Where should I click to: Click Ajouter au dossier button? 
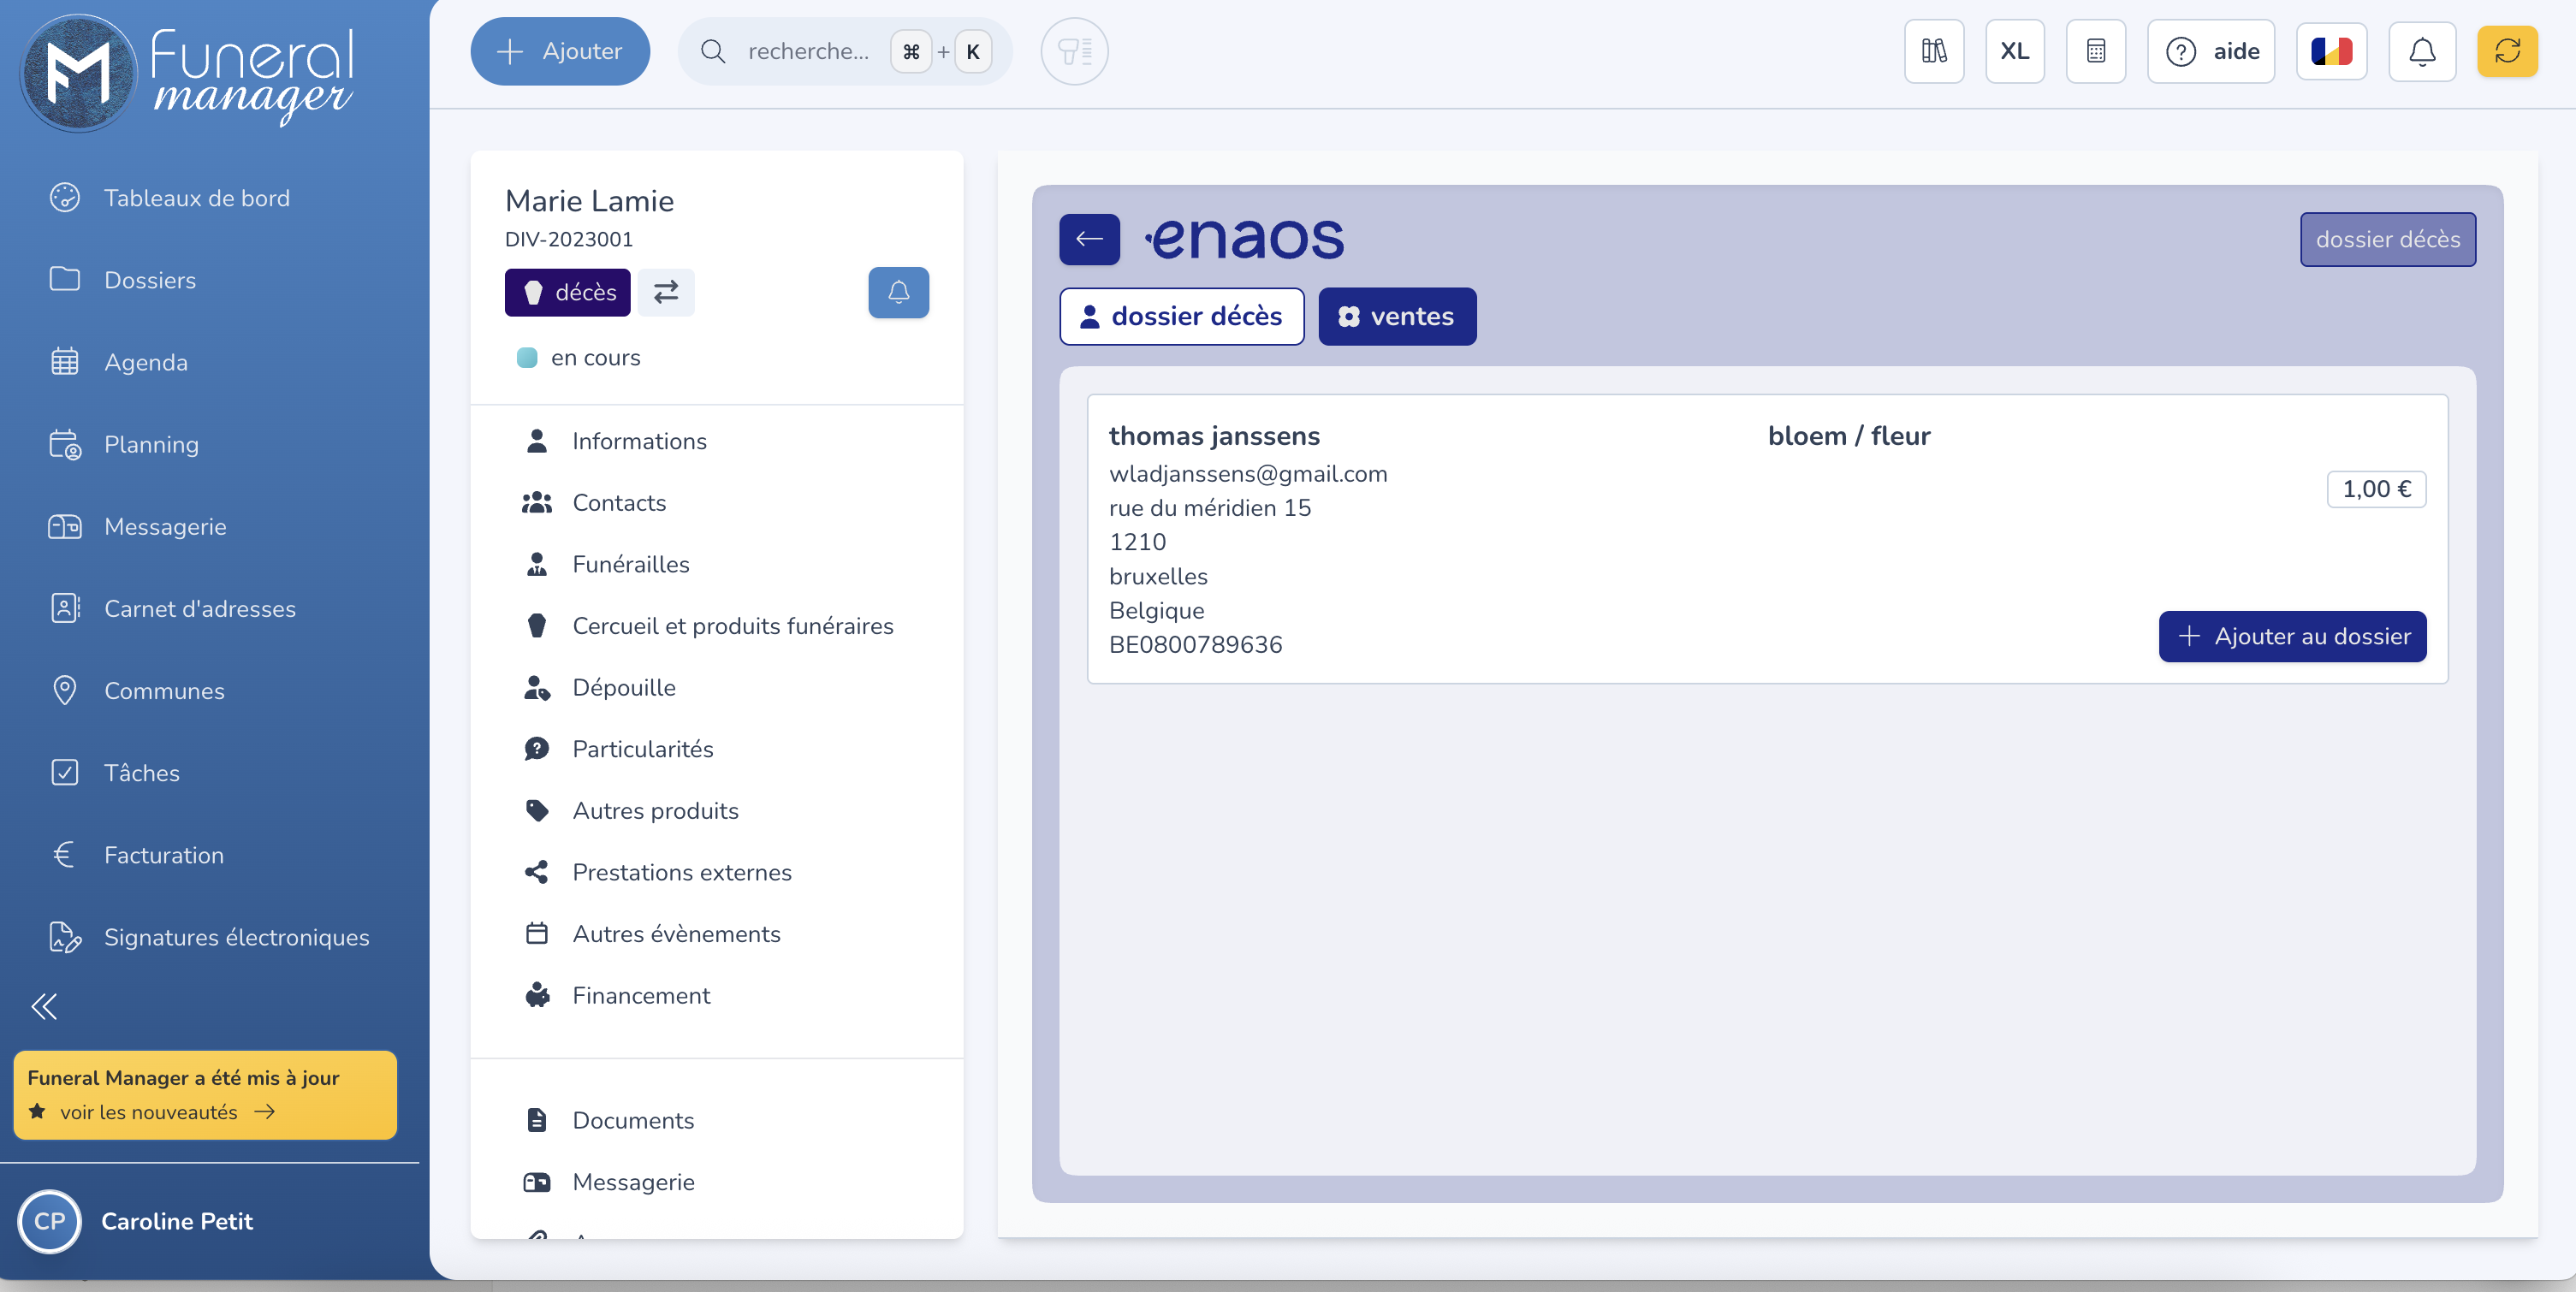[2292, 636]
